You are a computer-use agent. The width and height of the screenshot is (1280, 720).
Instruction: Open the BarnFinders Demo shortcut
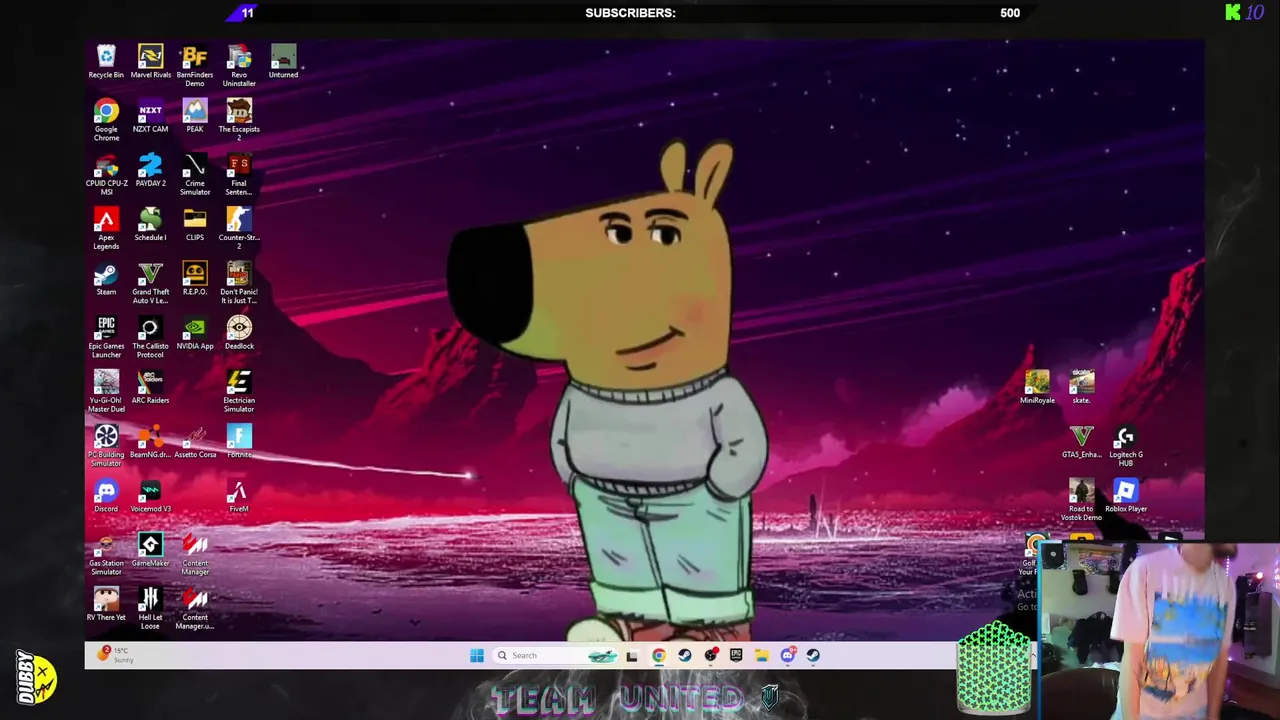(x=195, y=66)
